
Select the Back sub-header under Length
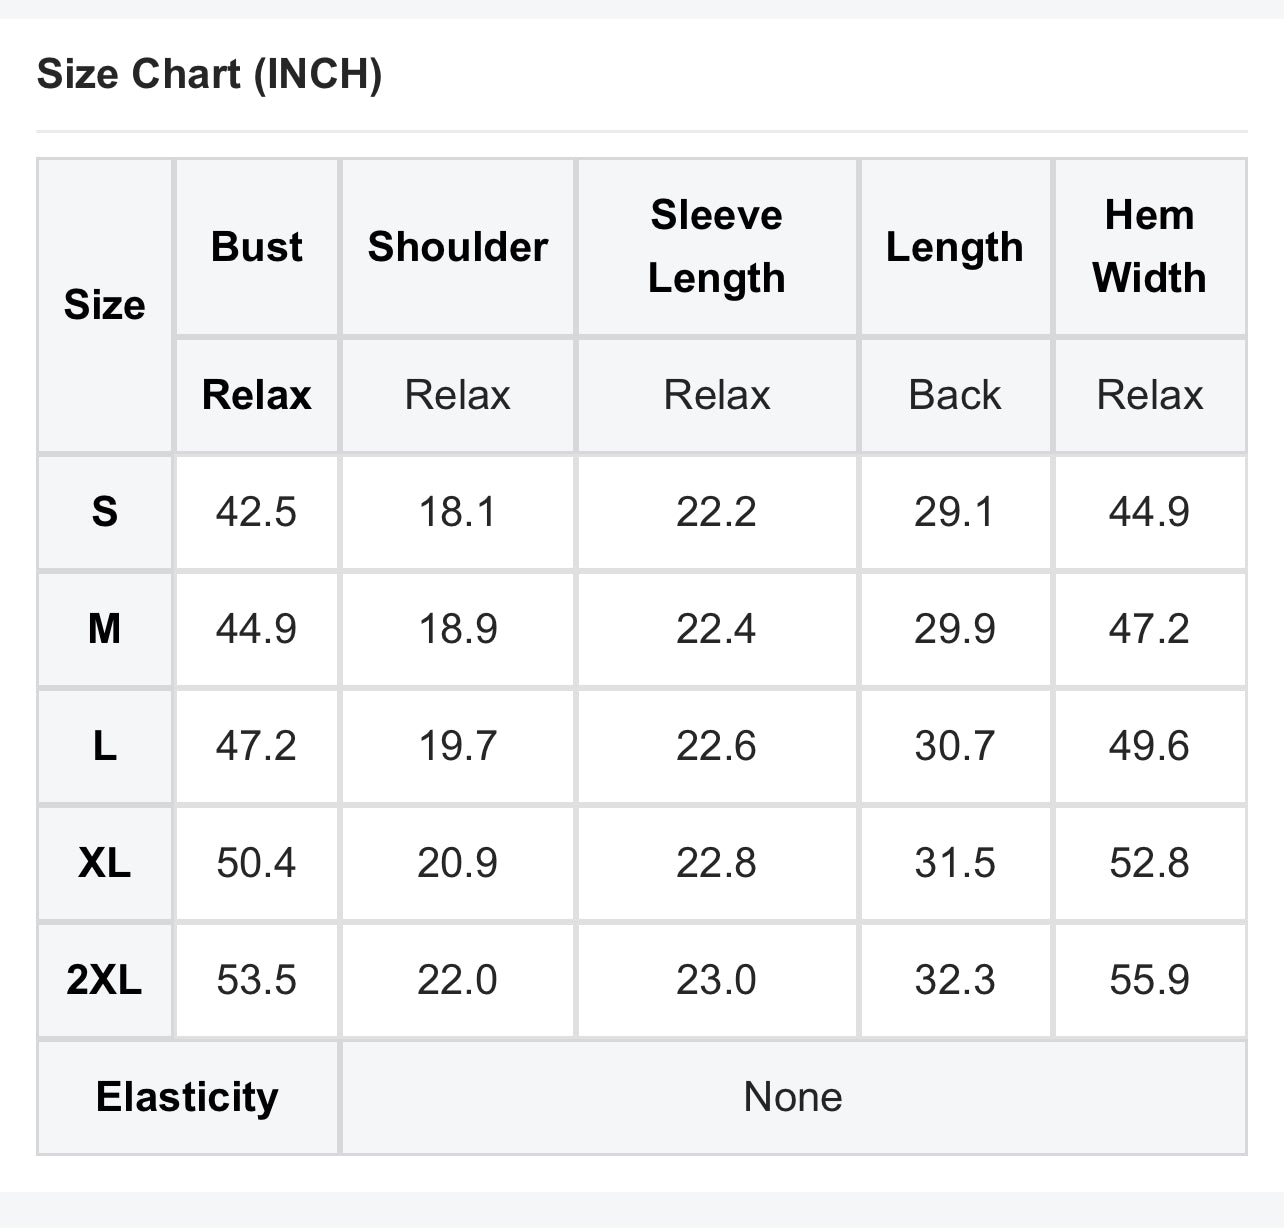(954, 395)
